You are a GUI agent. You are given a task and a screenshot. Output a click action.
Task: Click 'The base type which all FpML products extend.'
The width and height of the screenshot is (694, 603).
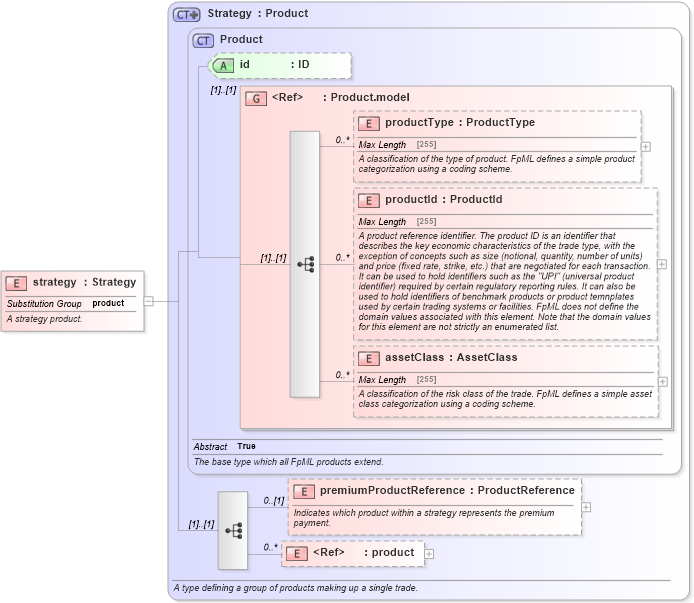pos(289,462)
